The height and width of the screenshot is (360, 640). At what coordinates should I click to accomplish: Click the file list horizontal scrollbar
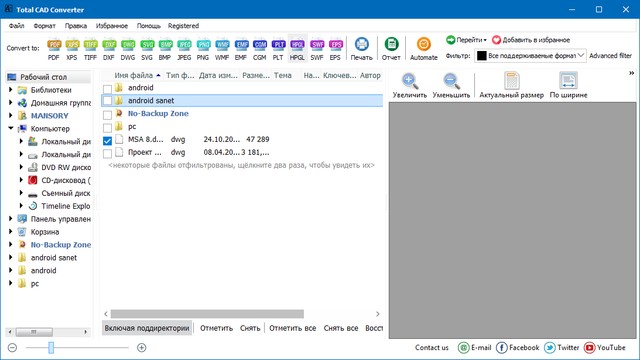207,314
